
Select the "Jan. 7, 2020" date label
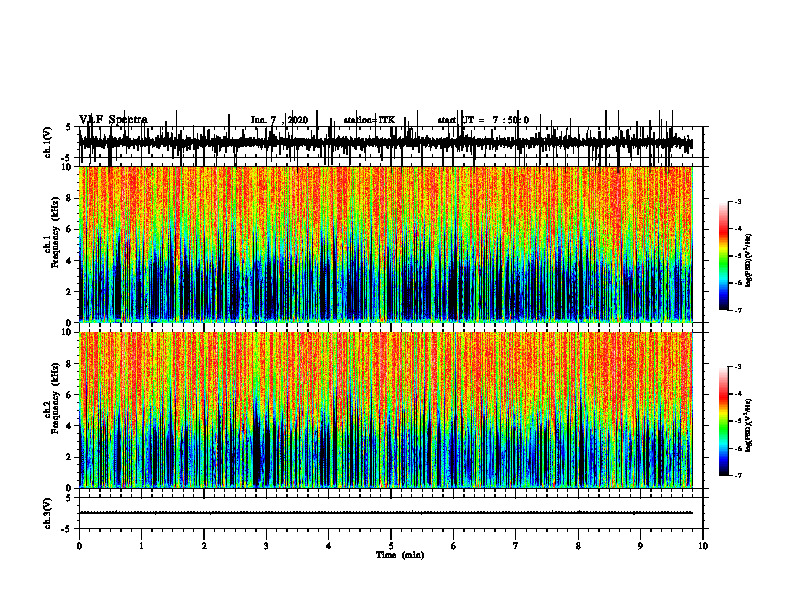pyautogui.click(x=279, y=120)
